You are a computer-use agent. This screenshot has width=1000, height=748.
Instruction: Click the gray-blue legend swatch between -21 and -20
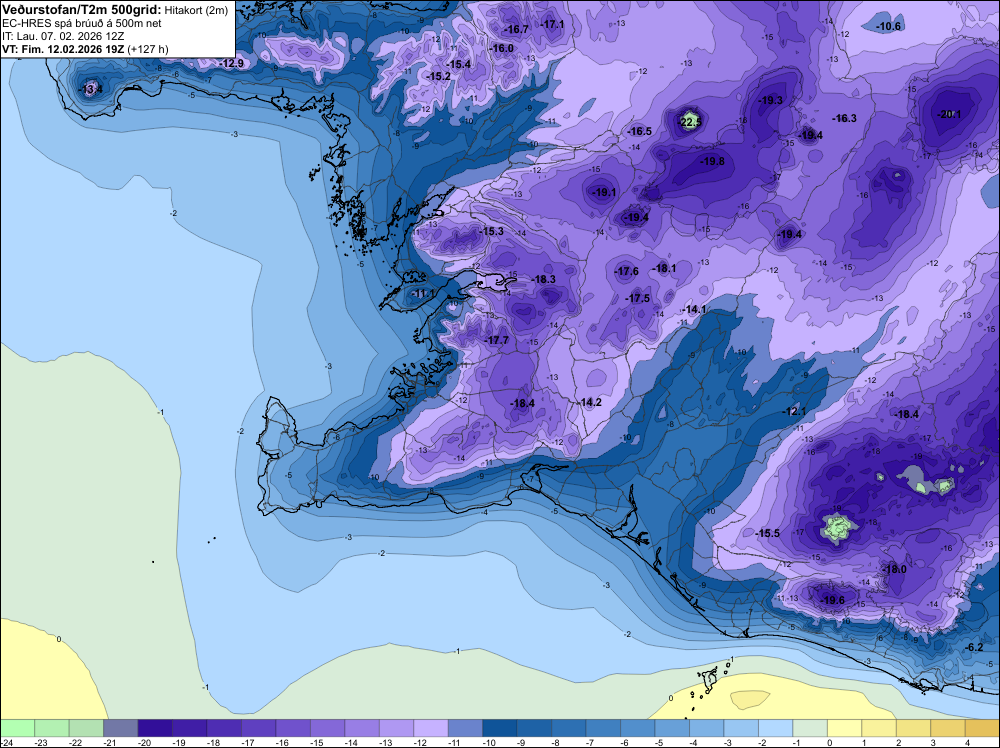[121, 728]
